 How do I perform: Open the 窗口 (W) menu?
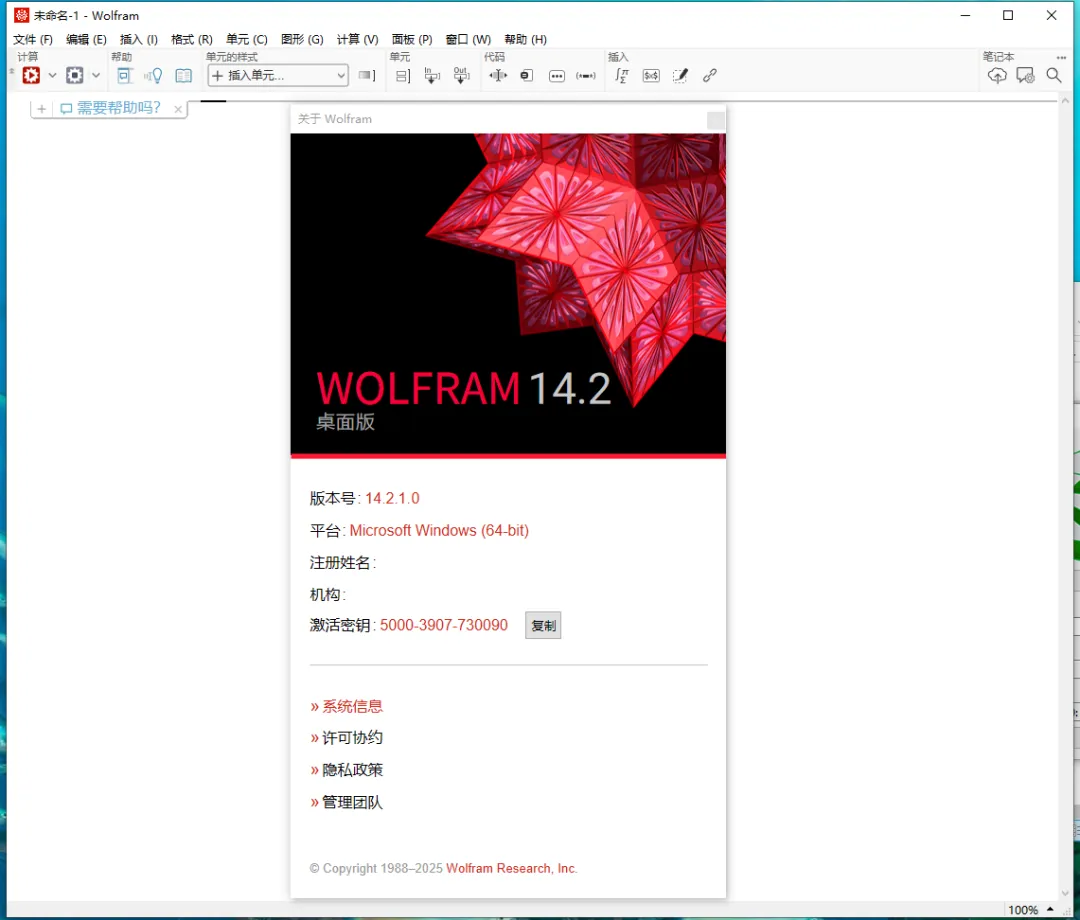coord(468,39)
